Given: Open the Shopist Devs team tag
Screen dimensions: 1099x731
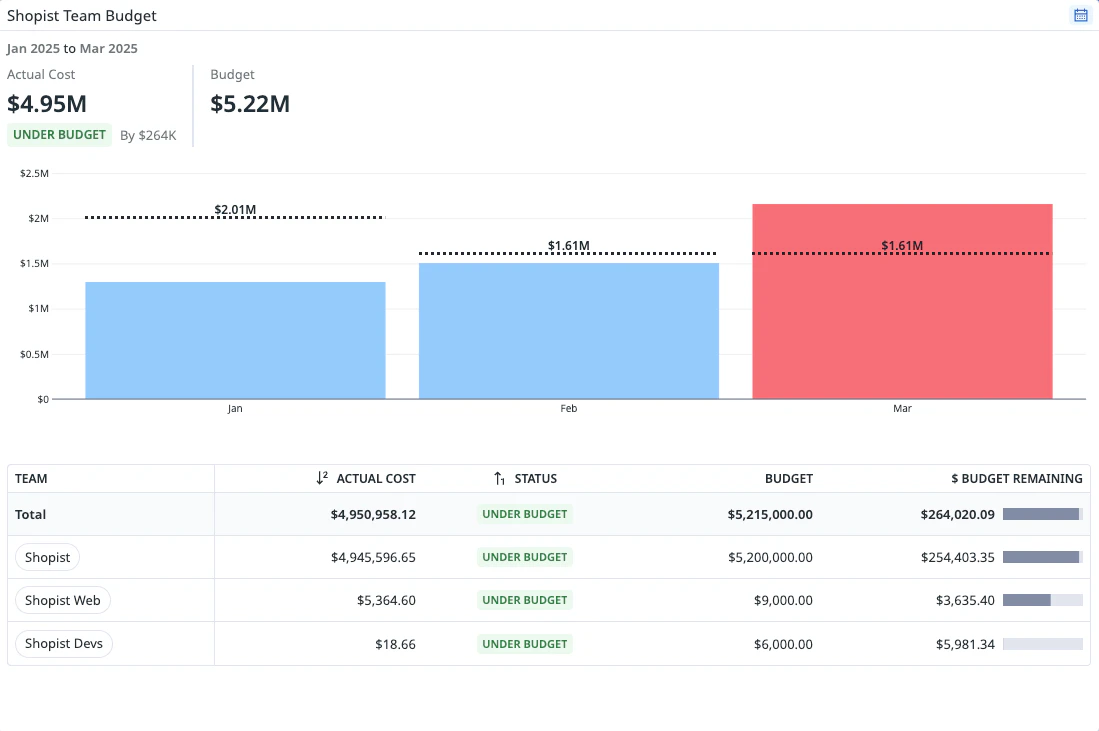Looking at the screenshot, I should (x=64, y=643).
